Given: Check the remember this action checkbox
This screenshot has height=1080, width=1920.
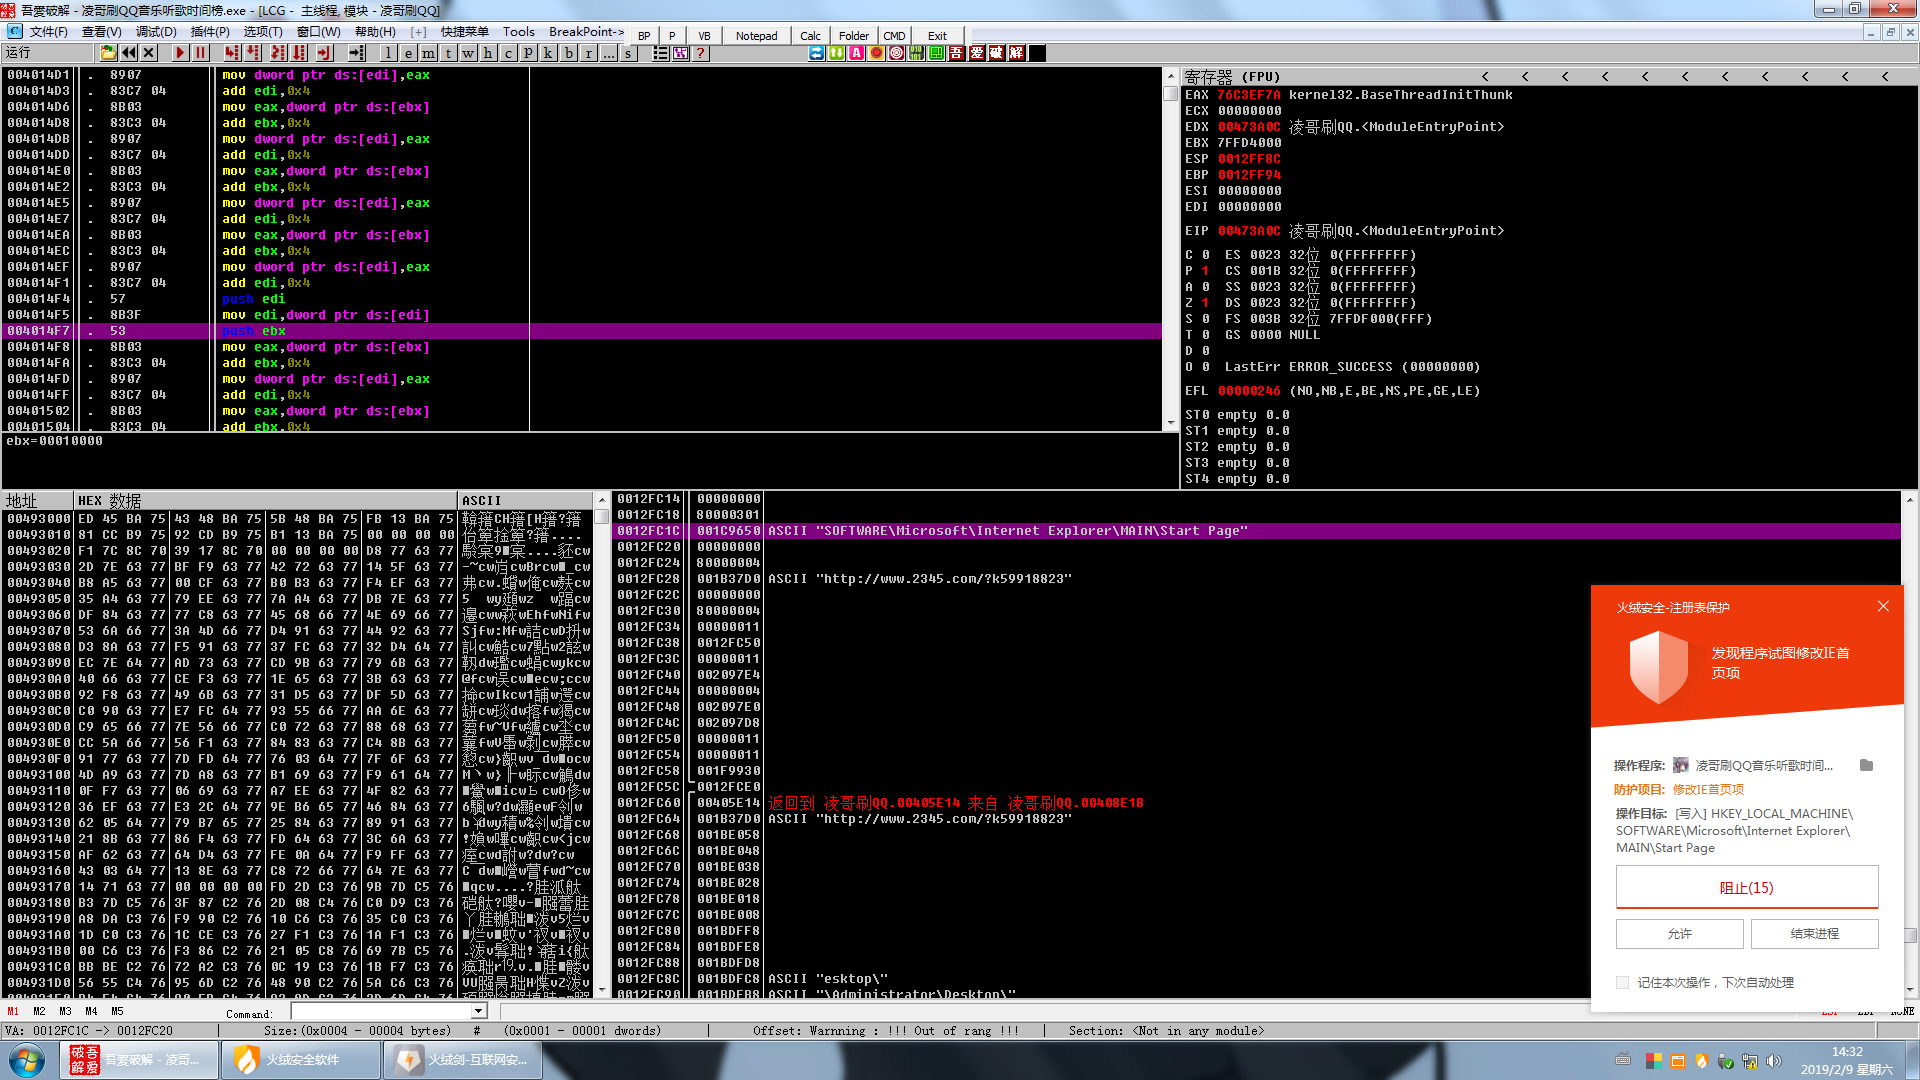Looking at the screenshot, I should (x=1622, y=982).
